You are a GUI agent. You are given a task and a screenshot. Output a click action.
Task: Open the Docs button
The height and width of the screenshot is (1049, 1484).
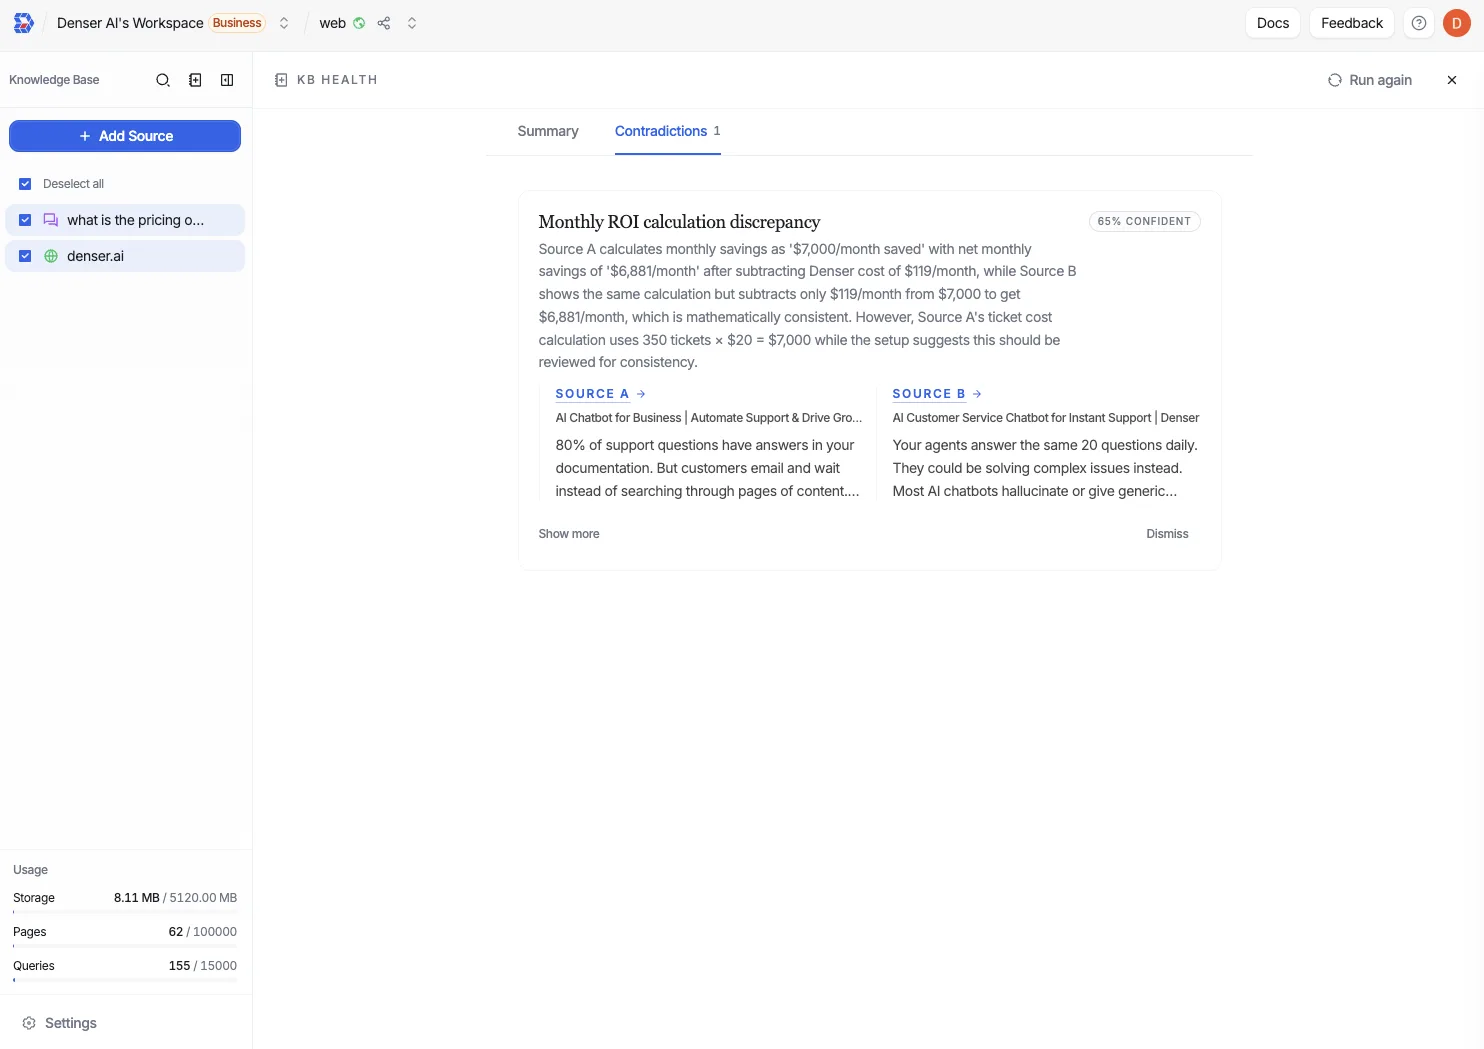tap(1273, 23)
